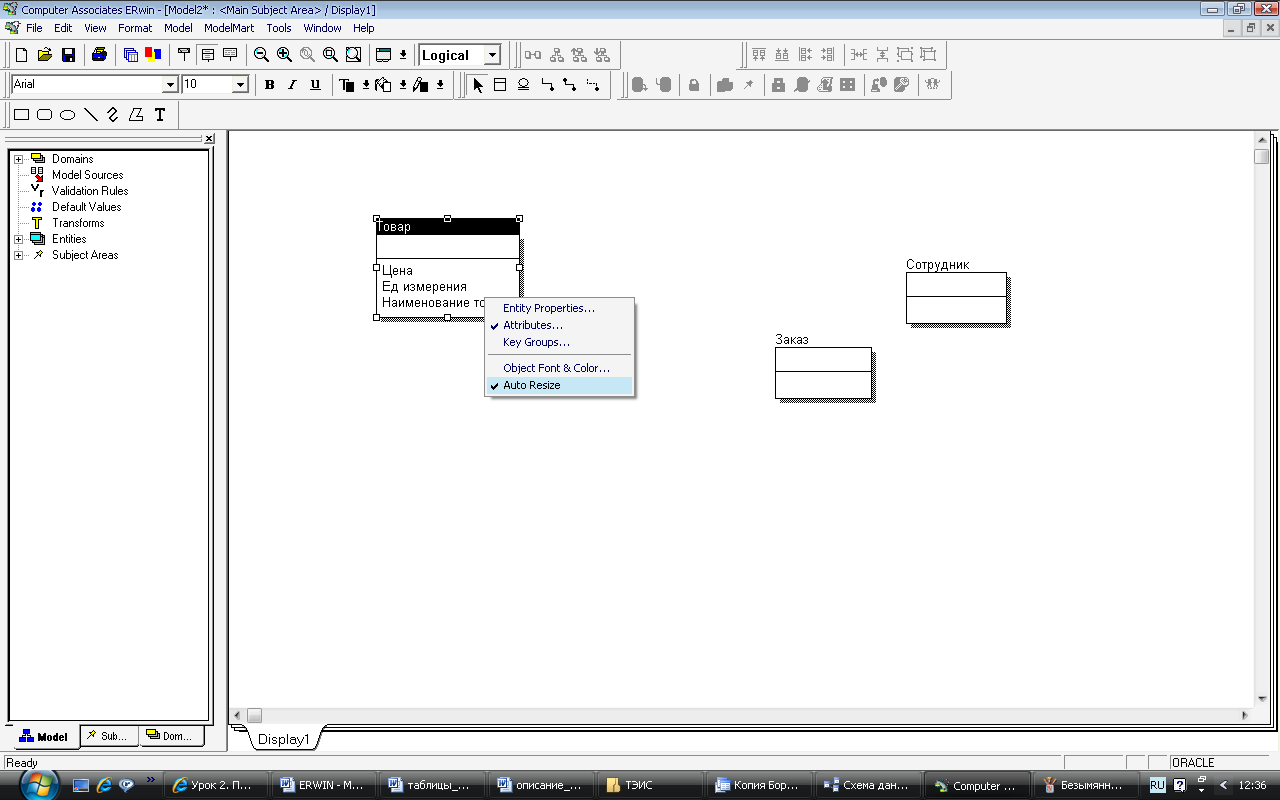Choose Key Groups... from context menu
1280x800 pixels.
[x=559, y=342]
